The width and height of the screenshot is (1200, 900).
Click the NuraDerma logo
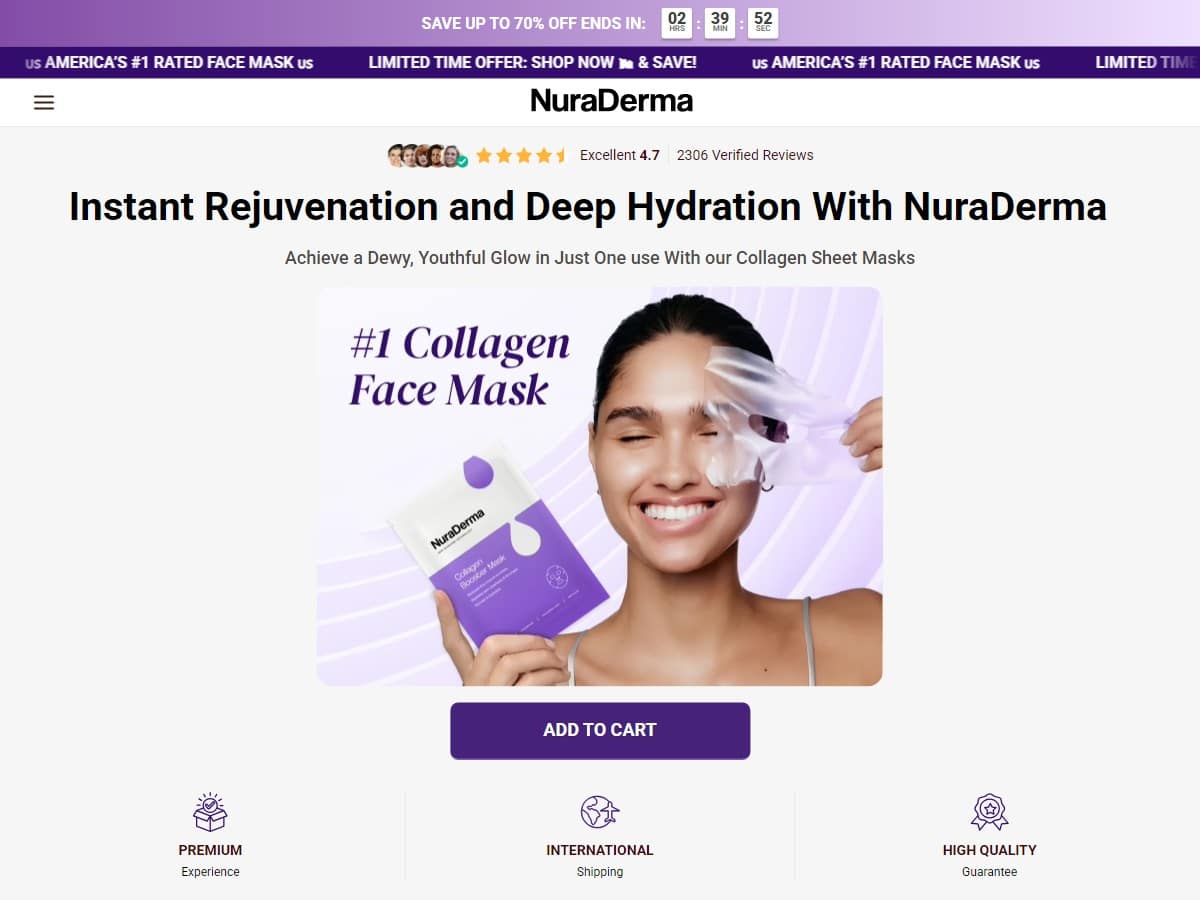(611, 101)
